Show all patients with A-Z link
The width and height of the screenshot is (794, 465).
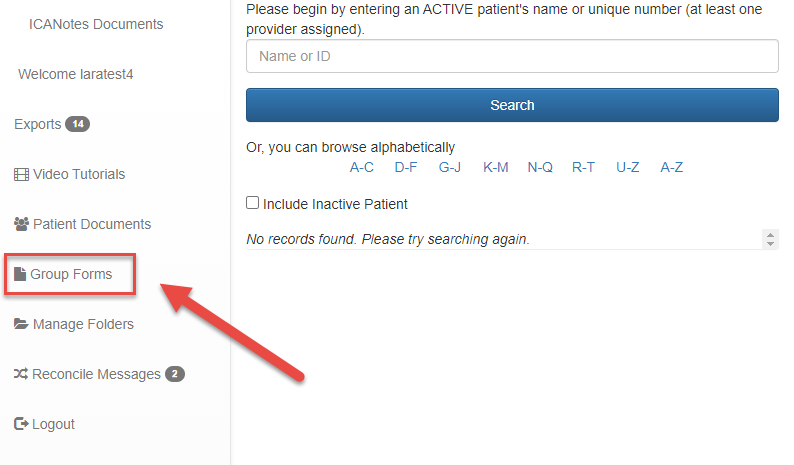pyautogui.click(x=672, y=167)
